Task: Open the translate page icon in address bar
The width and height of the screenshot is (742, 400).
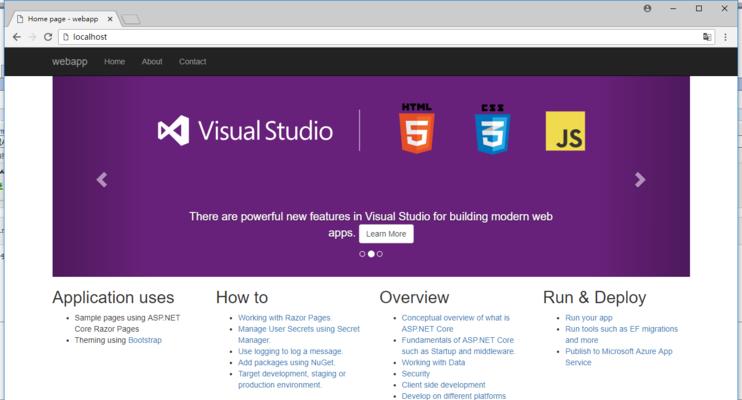Action: tap(707, 37)
